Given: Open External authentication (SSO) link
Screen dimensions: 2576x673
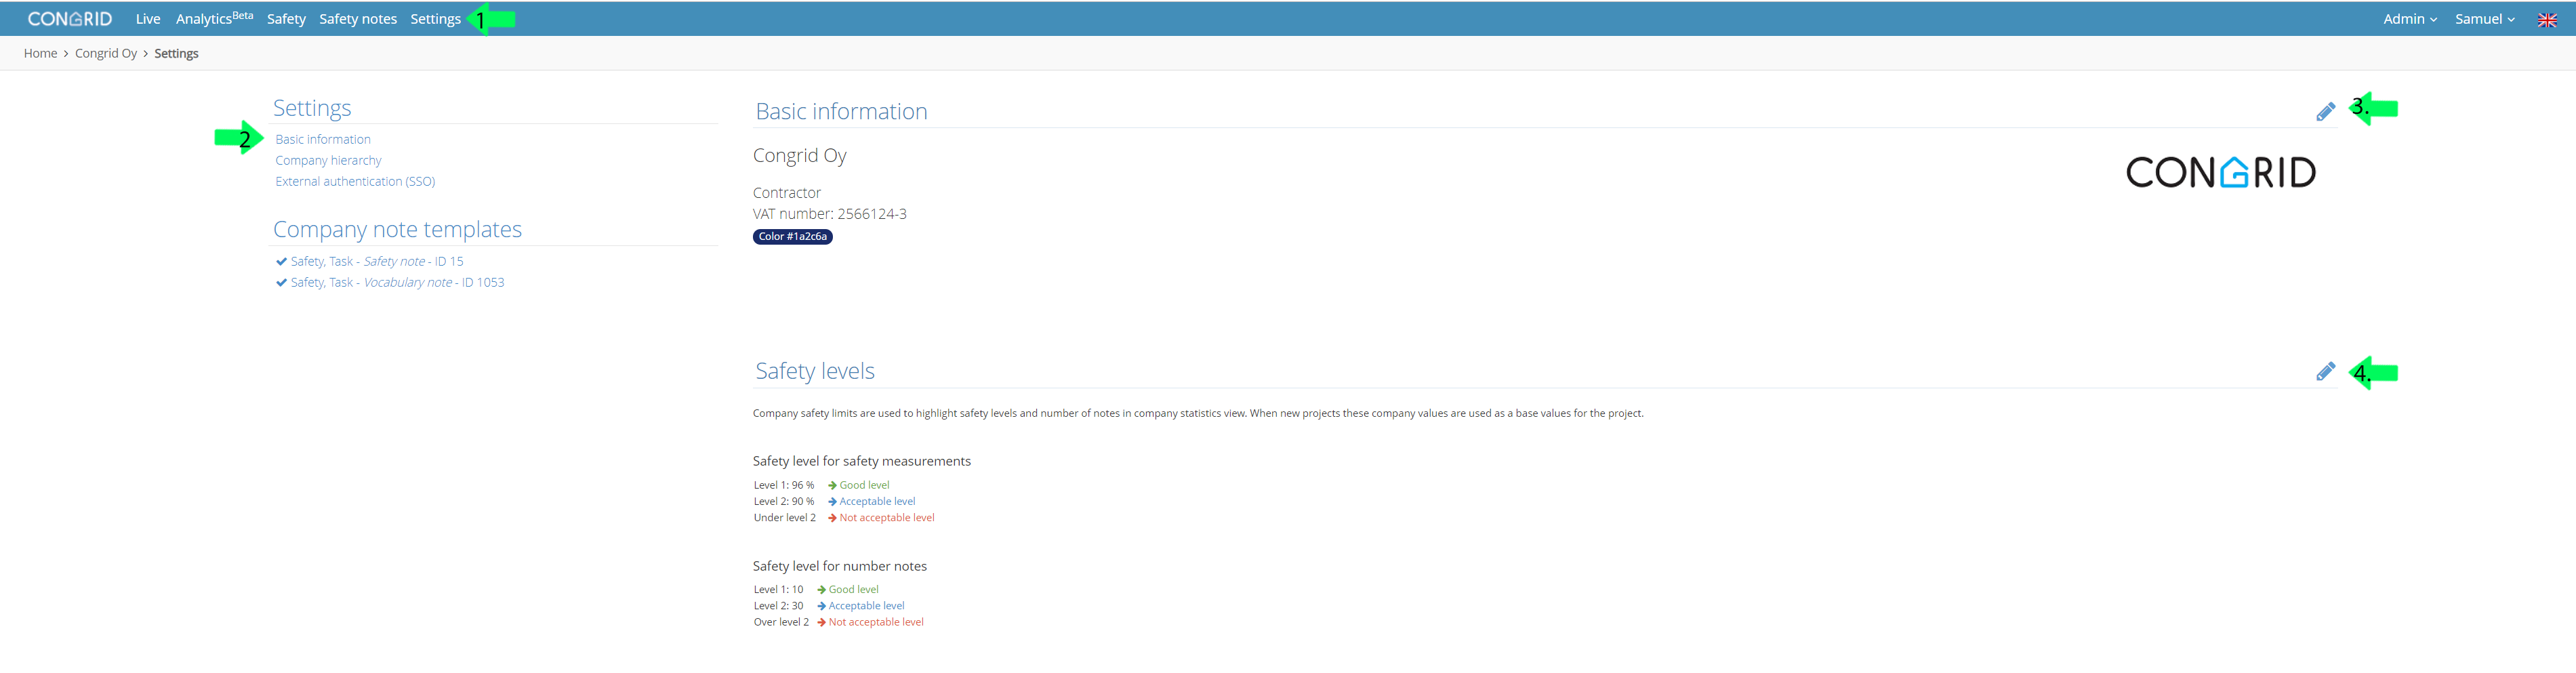Looking at the screenshot, I should pos(355,182).
